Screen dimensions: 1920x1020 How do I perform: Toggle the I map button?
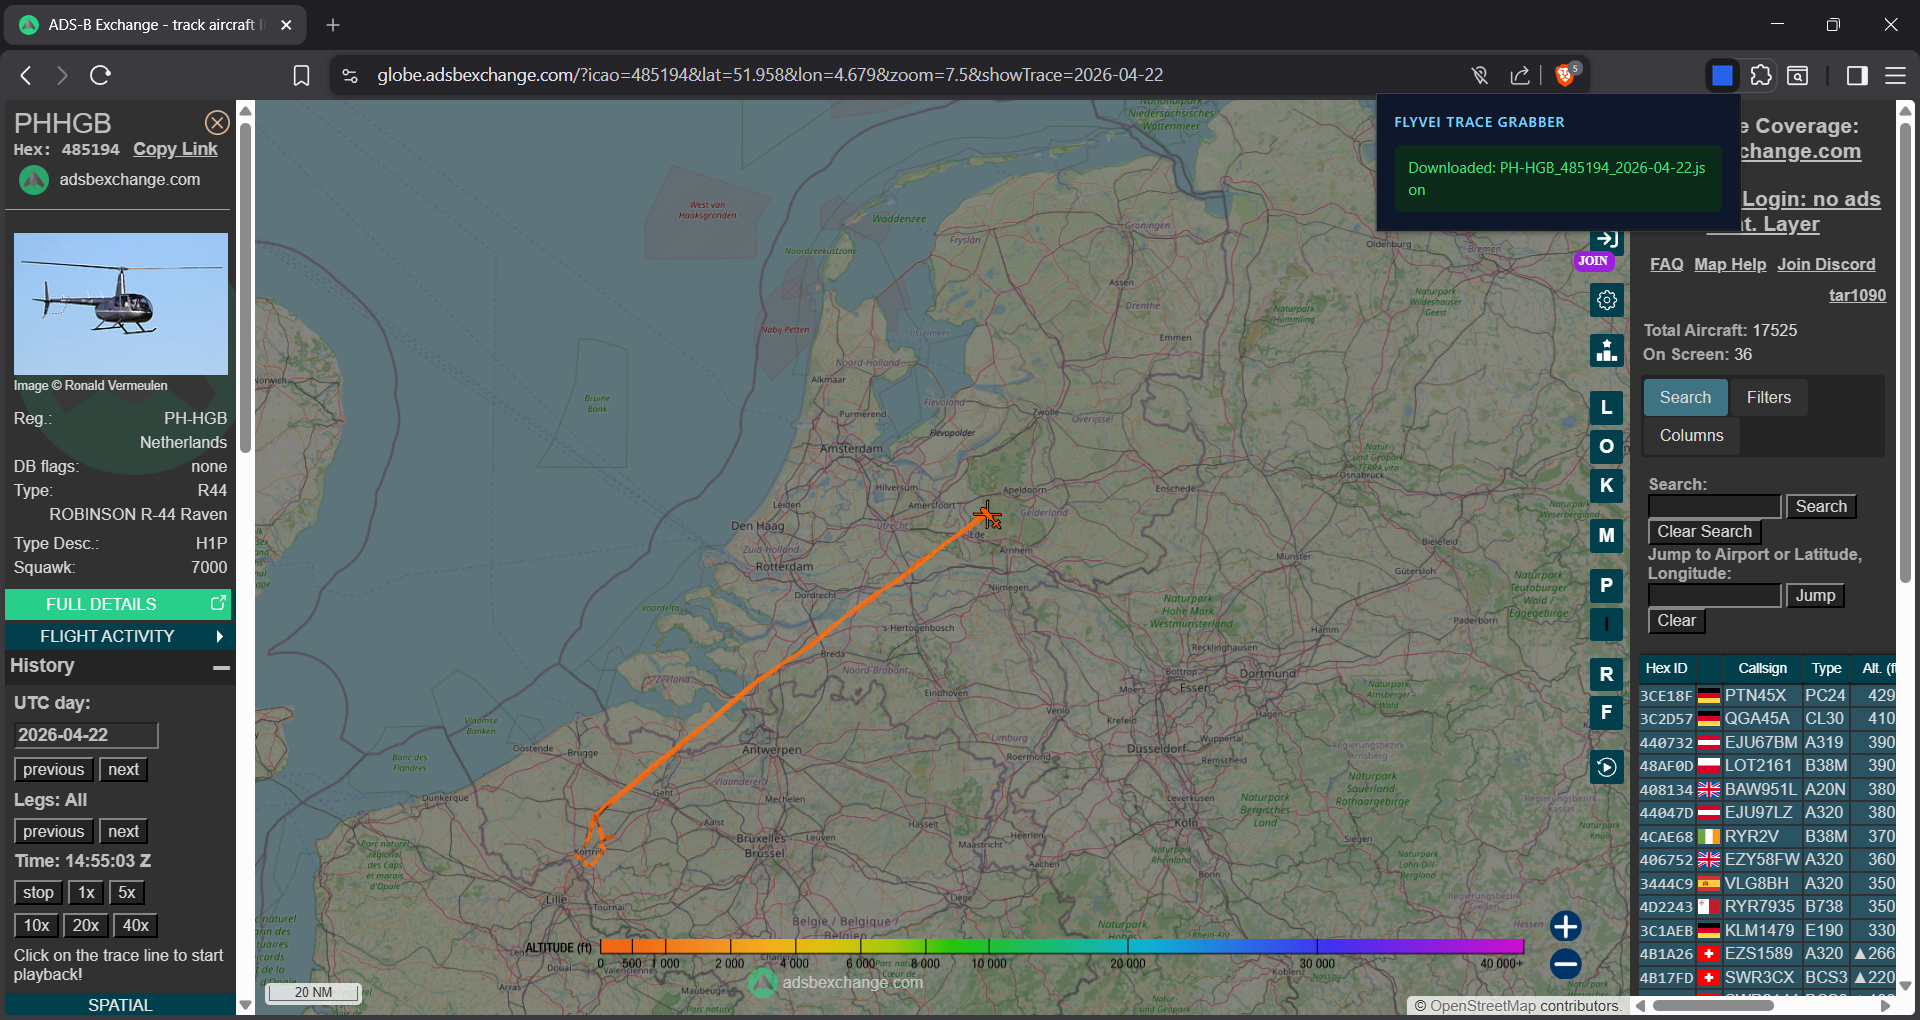click(1607, 625)
